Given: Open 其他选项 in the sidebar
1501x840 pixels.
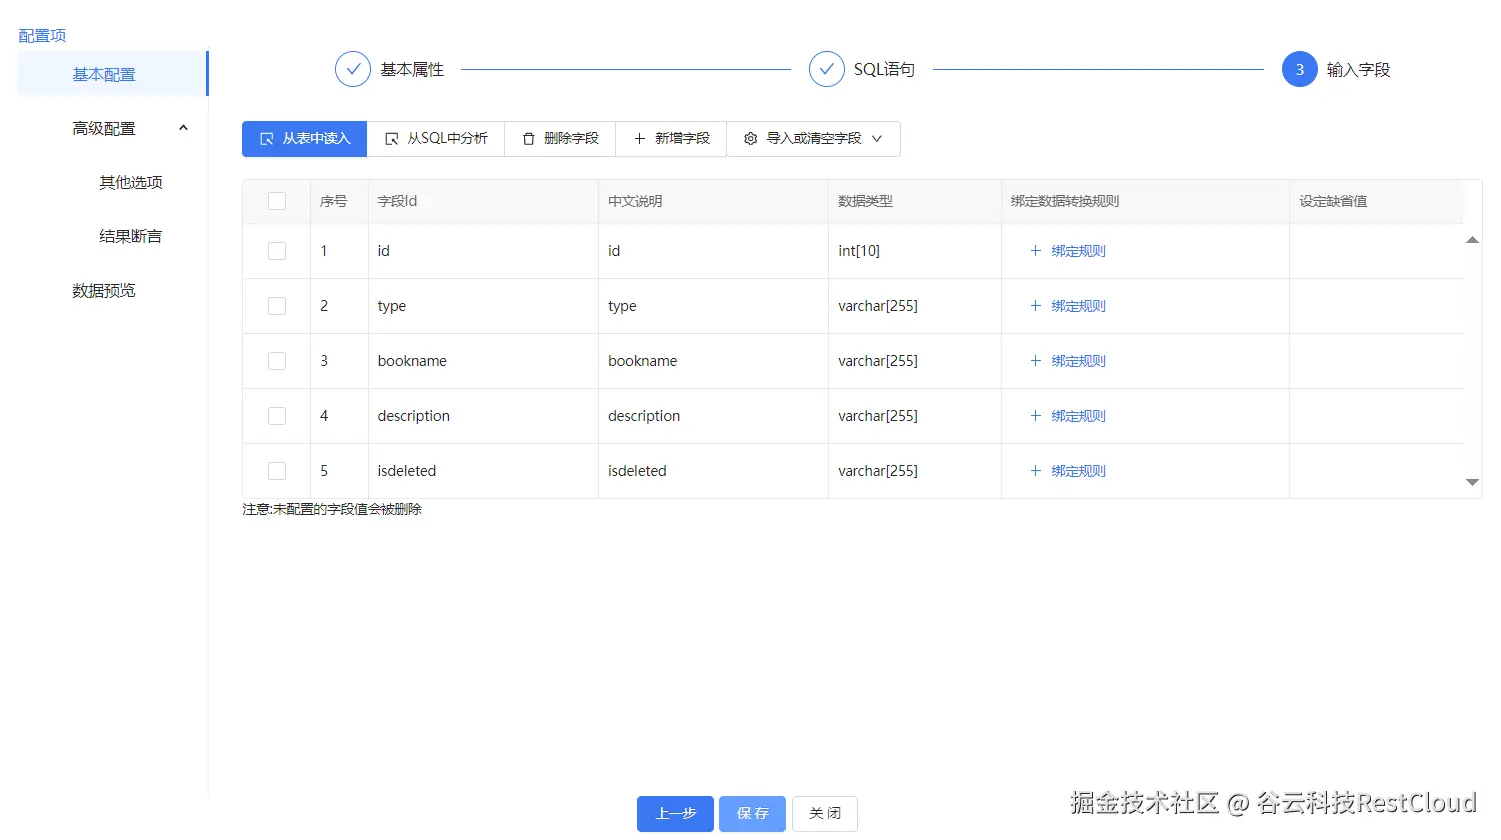Looking at the screenshot, I should (131, 182).
